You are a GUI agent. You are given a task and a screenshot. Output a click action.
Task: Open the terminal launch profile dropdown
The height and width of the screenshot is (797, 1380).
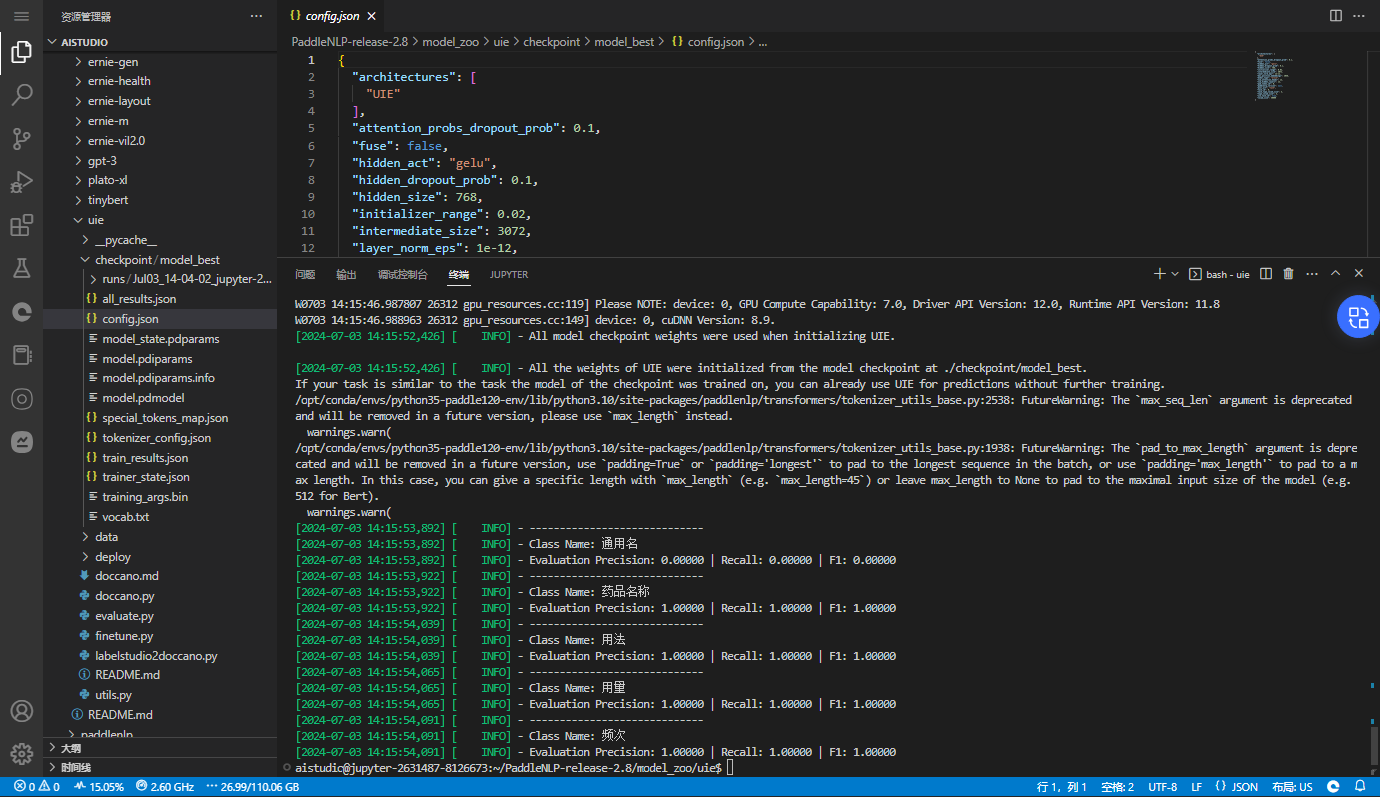1175,273
